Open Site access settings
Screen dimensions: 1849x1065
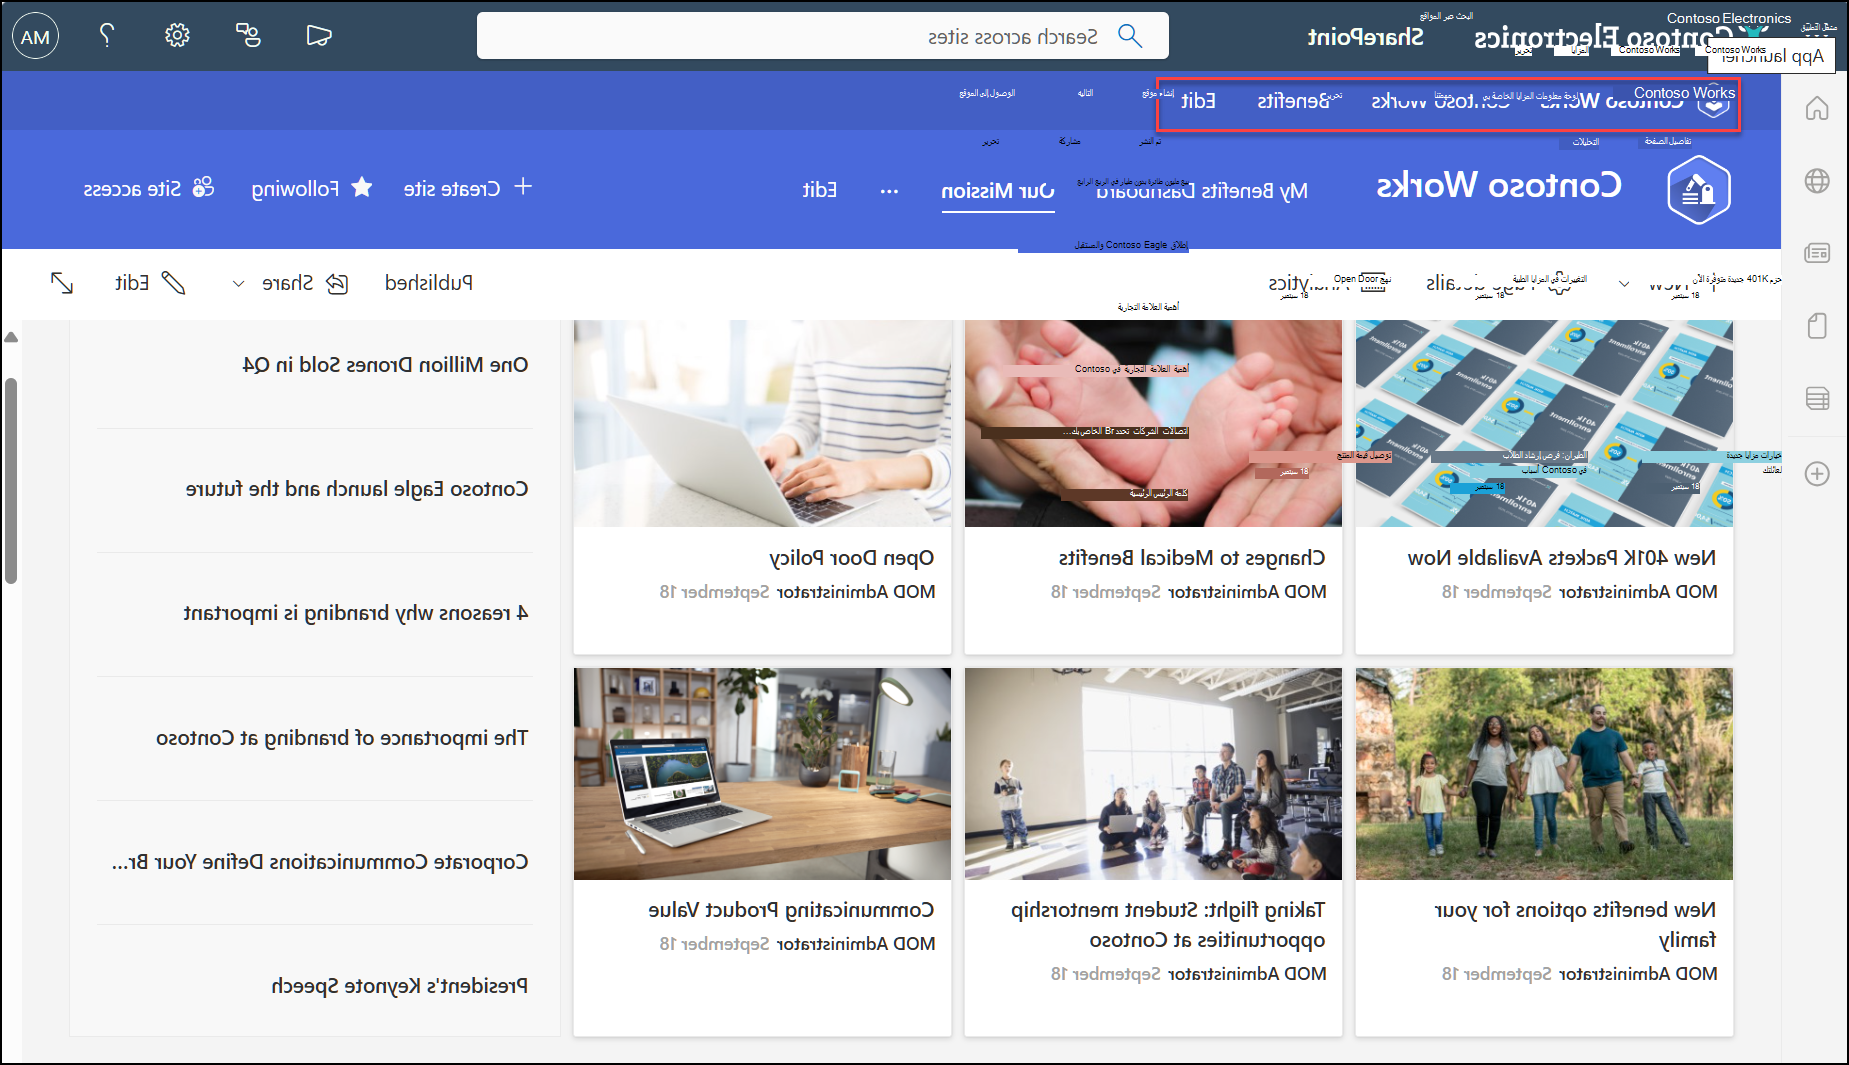pos(148,189)
